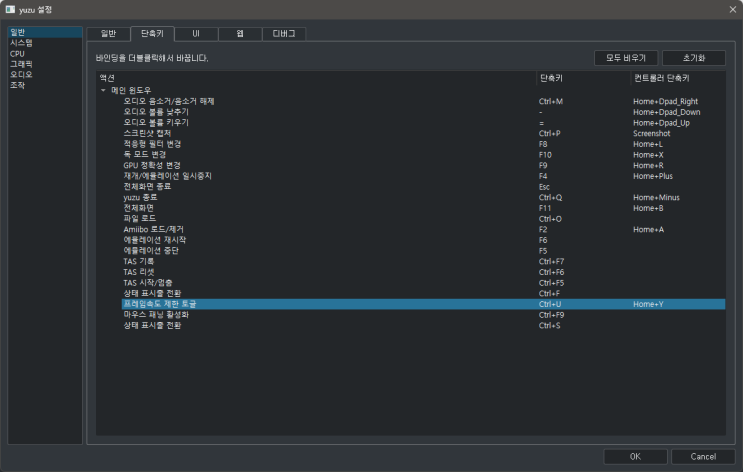Screen dimensions: 743x472
Task: Click the Screenshot controller shortcut cell
Action: click(x=652, y=134)
